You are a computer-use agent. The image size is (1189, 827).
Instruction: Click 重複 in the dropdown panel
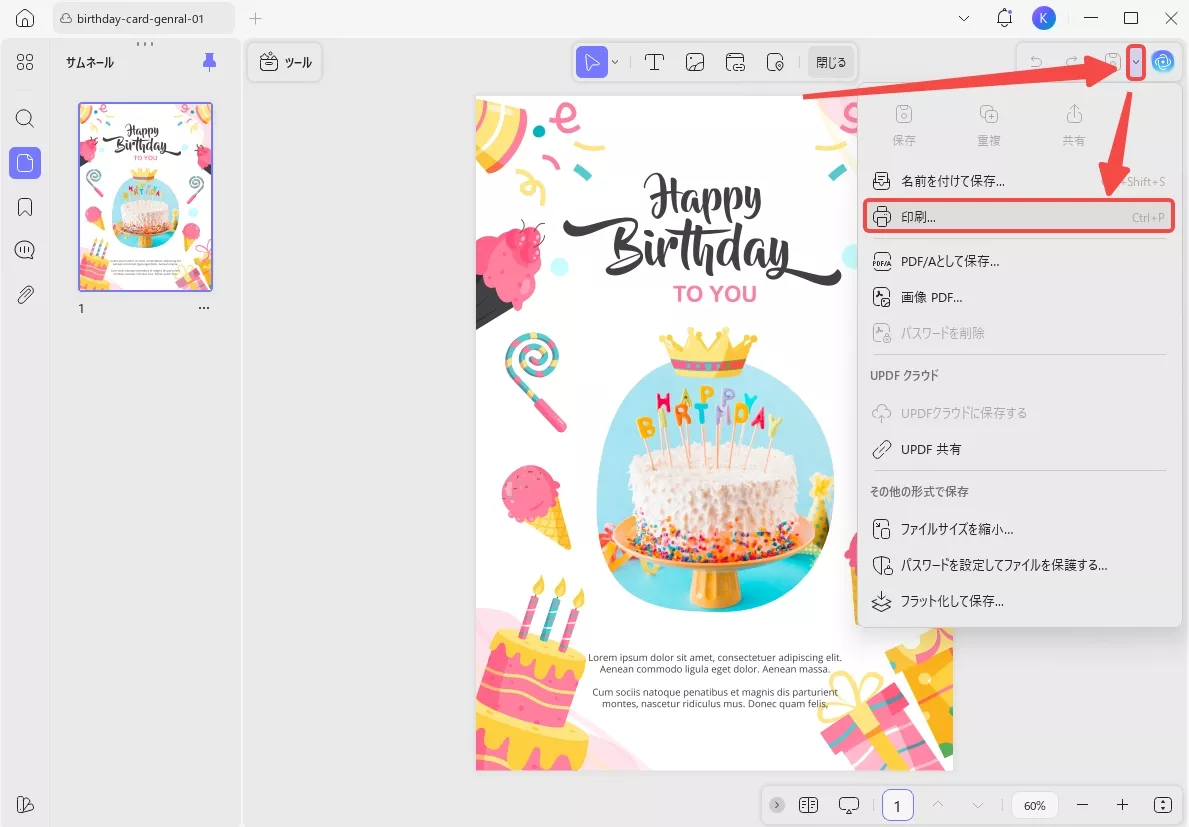[989, 125]
